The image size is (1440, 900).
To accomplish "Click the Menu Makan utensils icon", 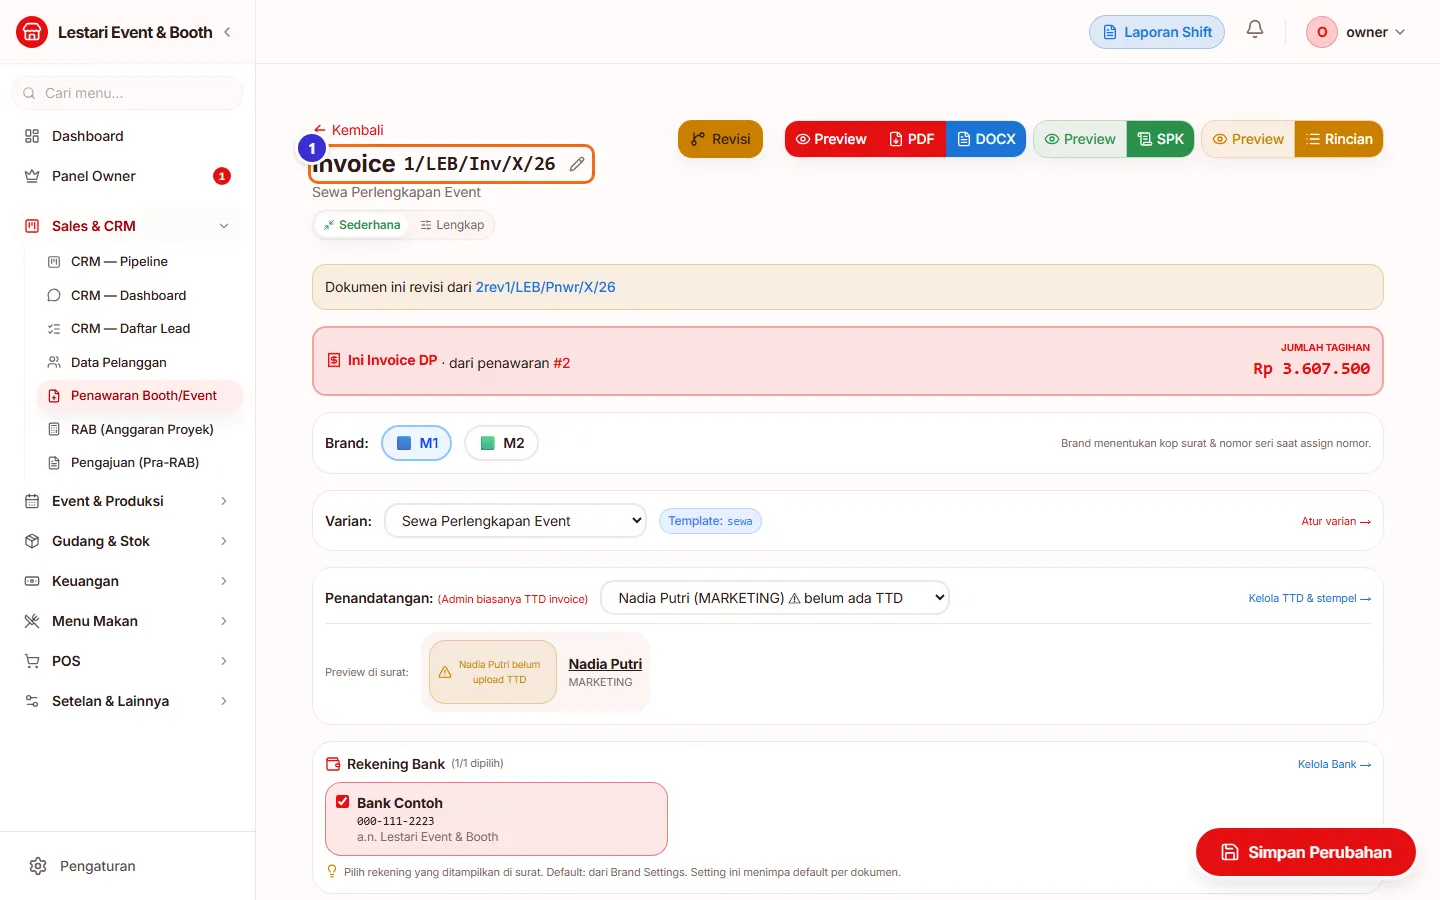I will pyautogui.click(x=32, y=621).
